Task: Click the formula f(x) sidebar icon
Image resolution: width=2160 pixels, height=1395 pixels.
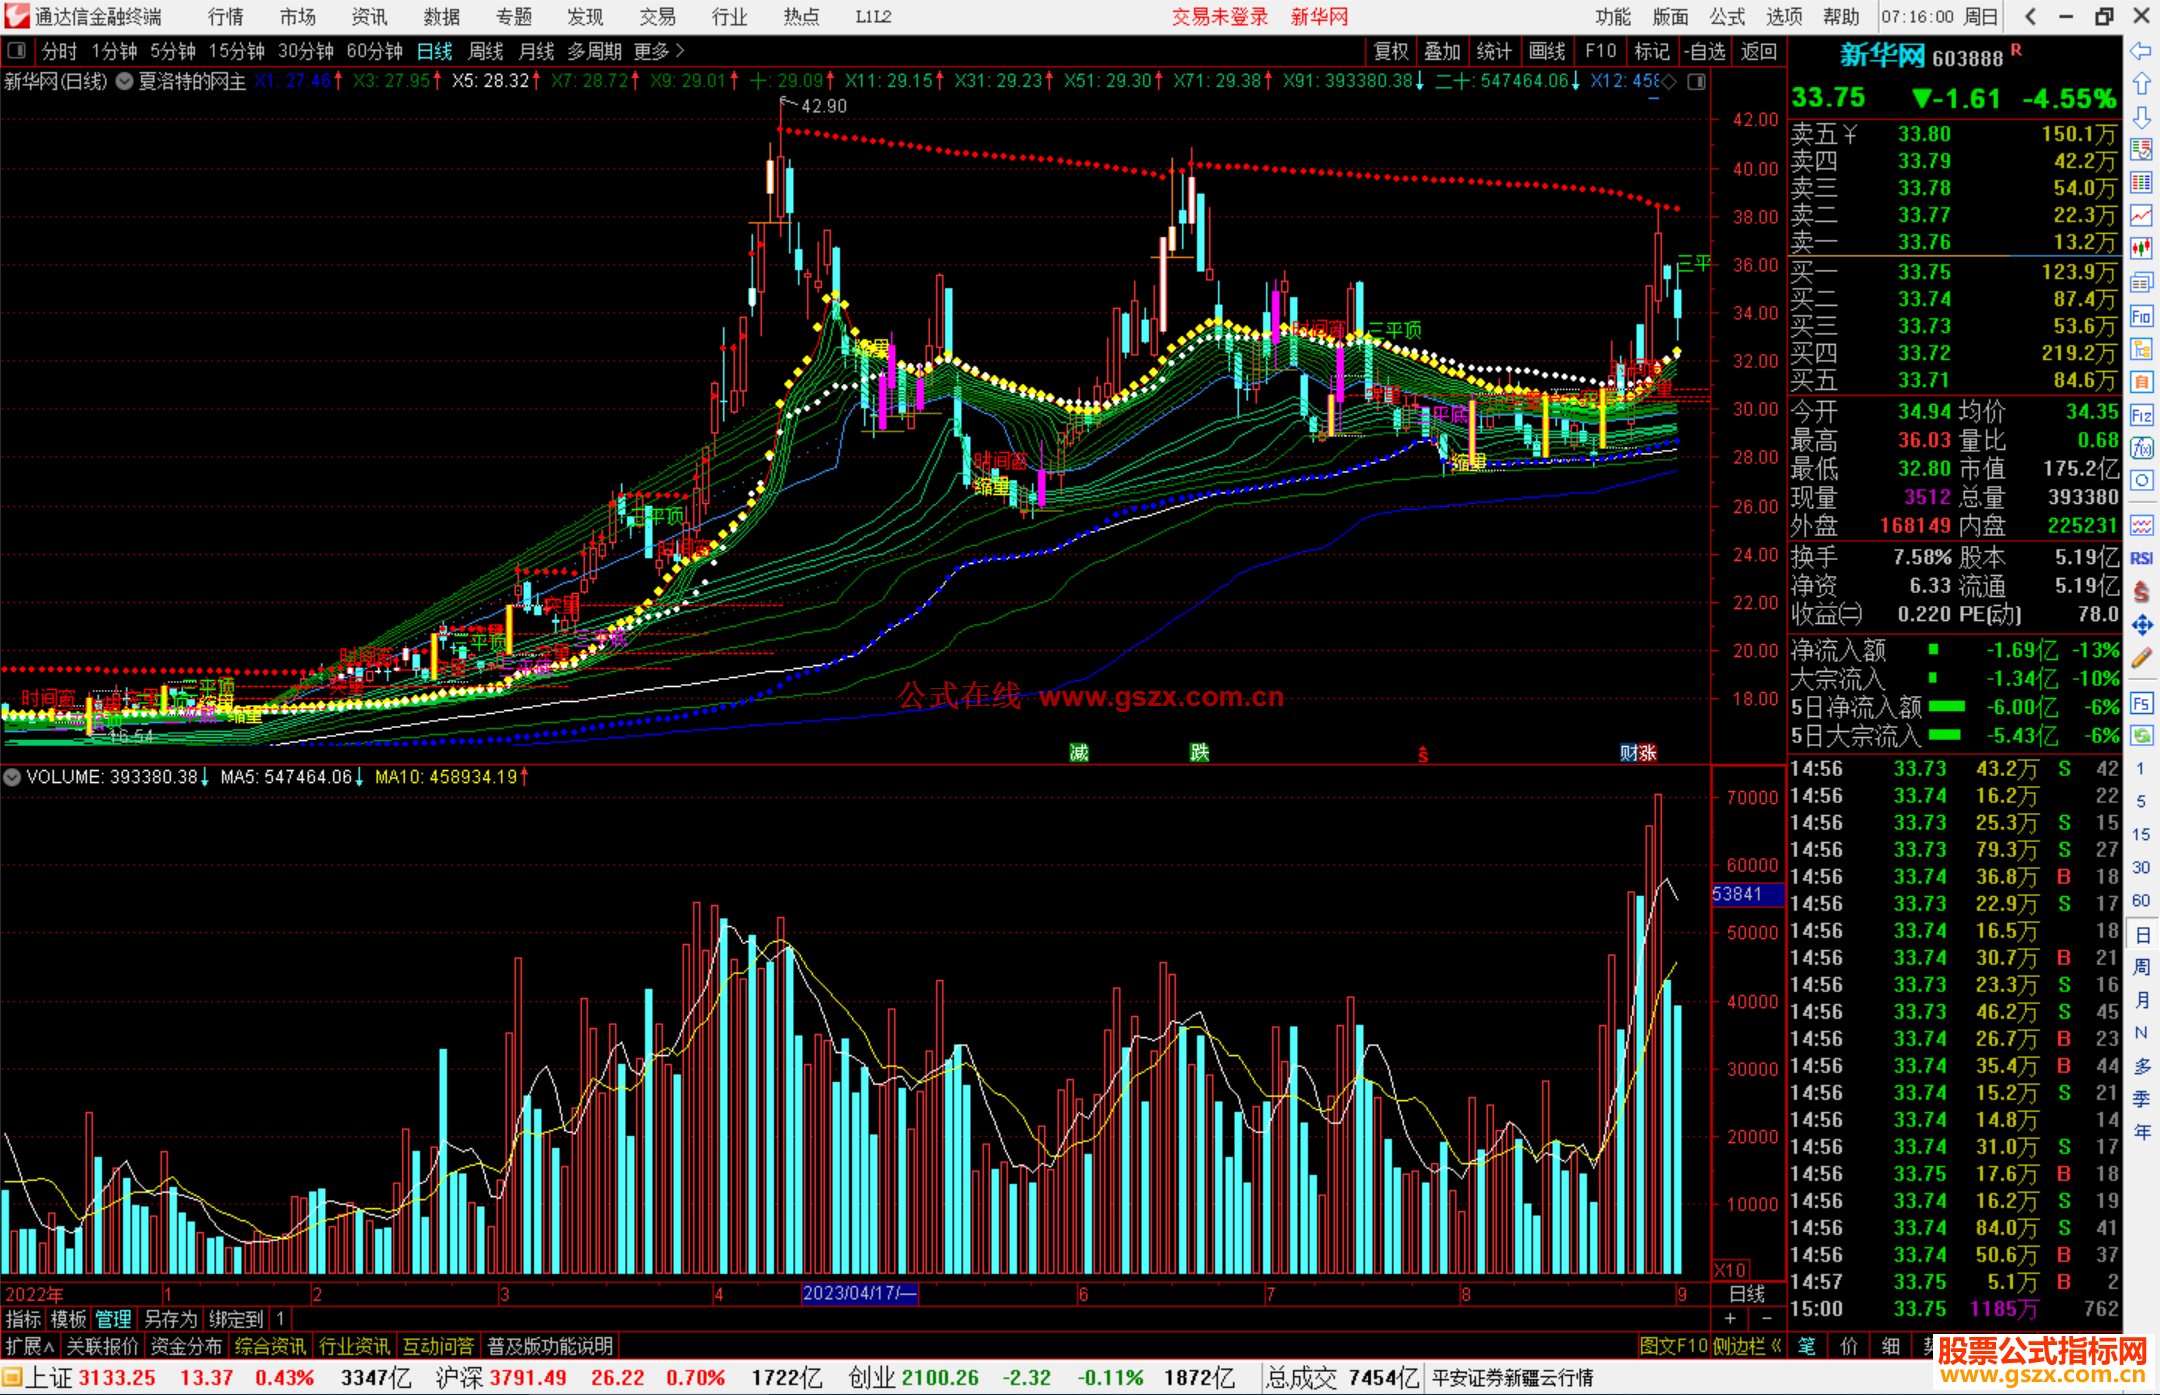Action: point(2141,449)
